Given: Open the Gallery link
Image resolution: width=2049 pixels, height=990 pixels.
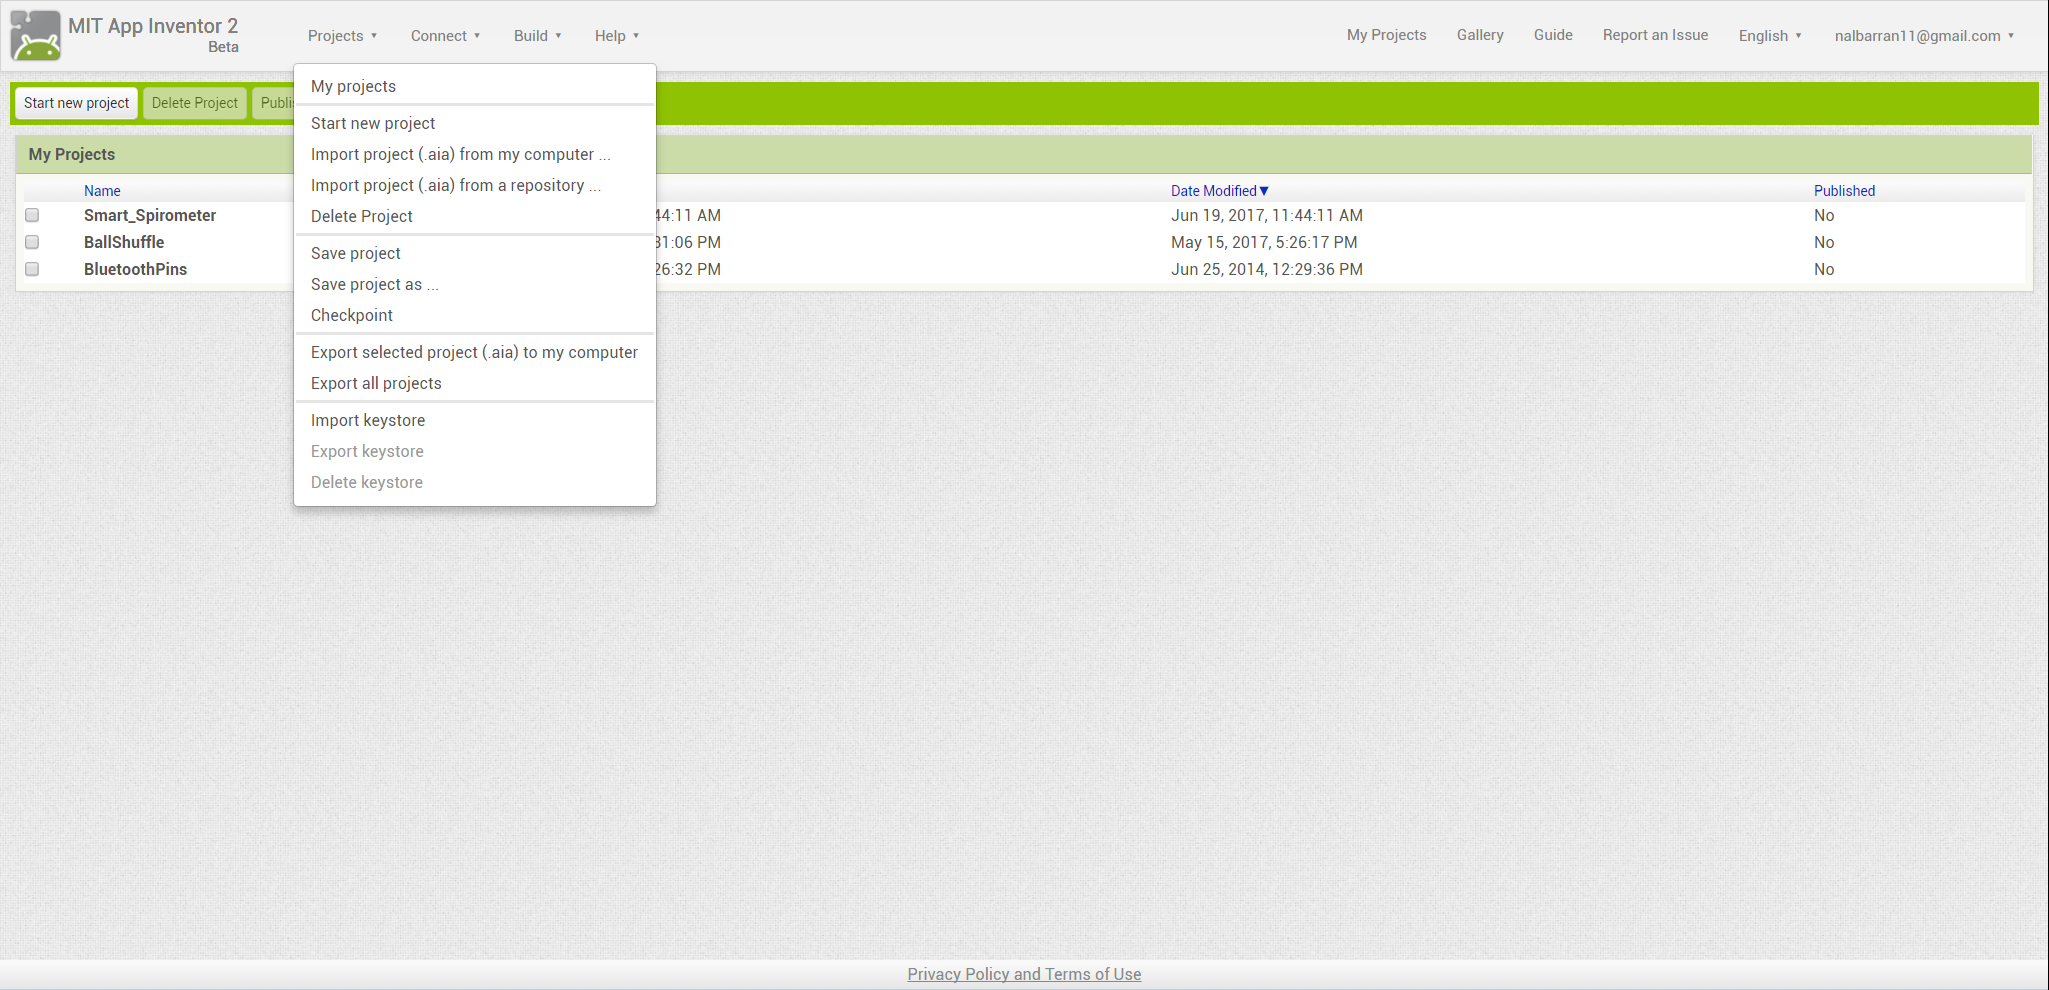Looking at the screenshot, I should pyautogui.click(x=1480, y=35).
